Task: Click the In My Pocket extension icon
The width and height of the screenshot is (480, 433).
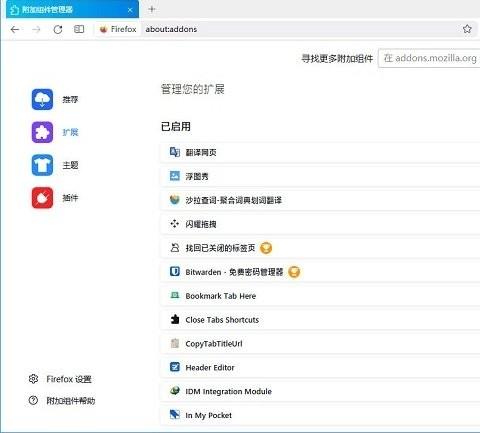Action: click(x=175, y=415)
